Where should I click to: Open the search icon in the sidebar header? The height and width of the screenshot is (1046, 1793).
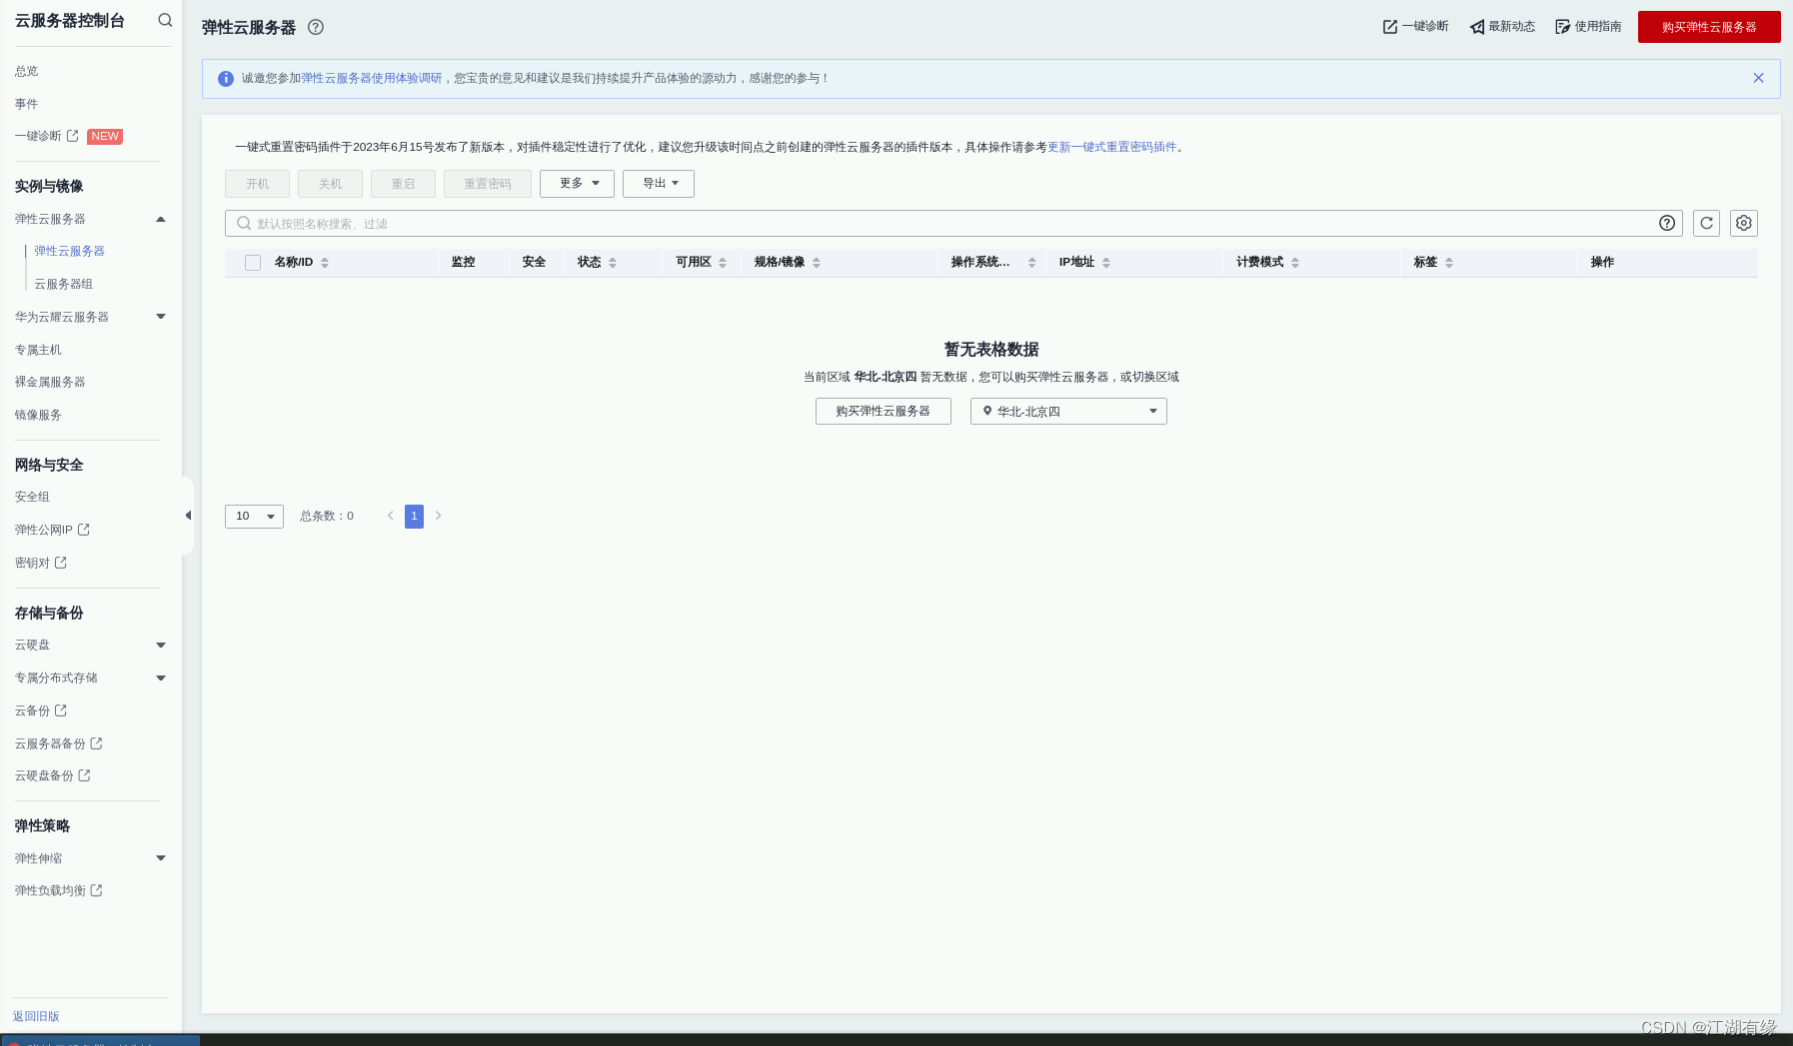pyautogui.click(x=165, y=20)
